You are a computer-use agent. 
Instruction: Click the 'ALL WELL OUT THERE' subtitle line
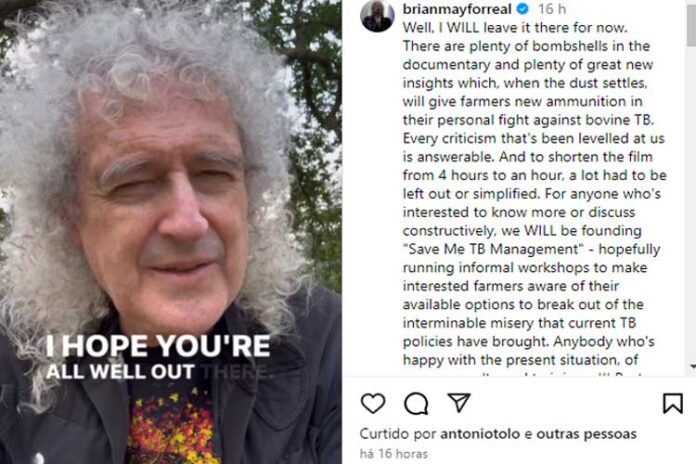click(158, 372)
